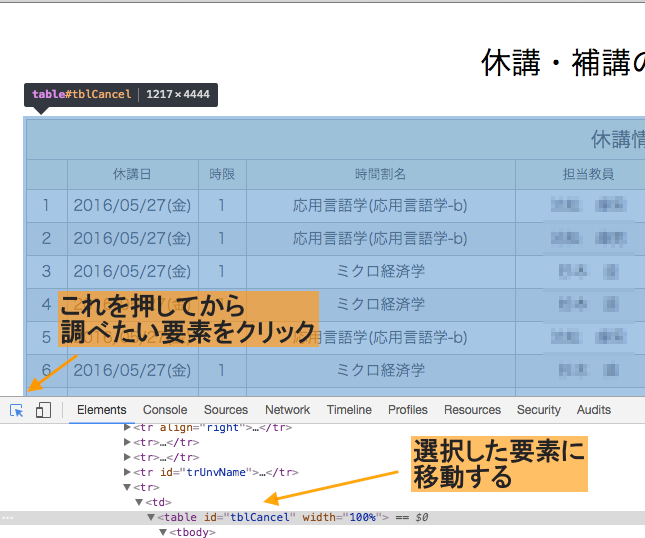Expand the tr align="right" node
The height and width of the screenshot is (538, 645).
click(127, 427)
